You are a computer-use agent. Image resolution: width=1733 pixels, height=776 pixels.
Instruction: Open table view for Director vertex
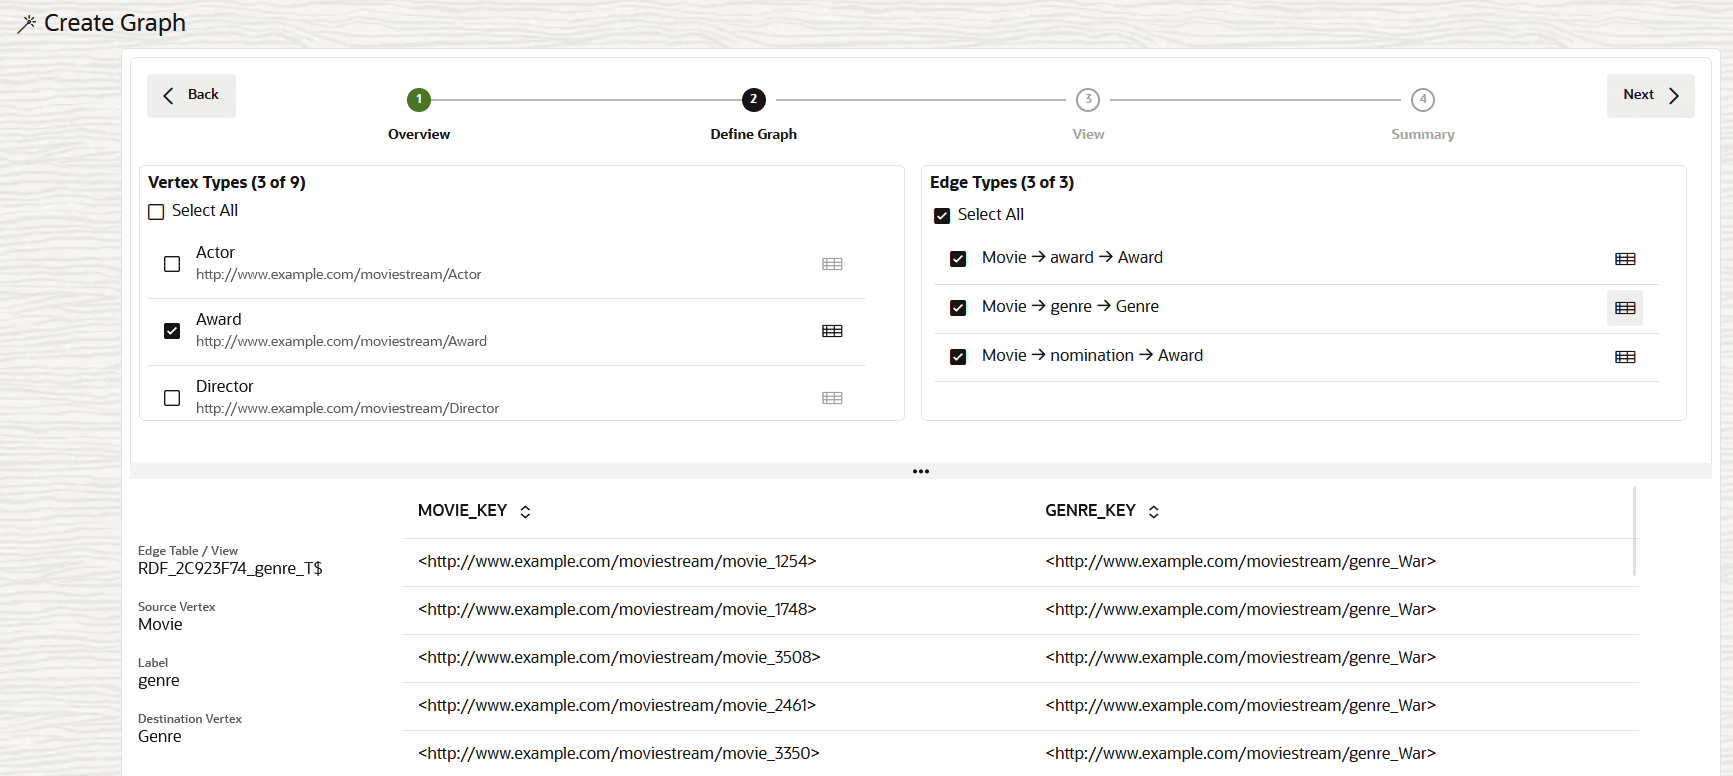[832, 398]
